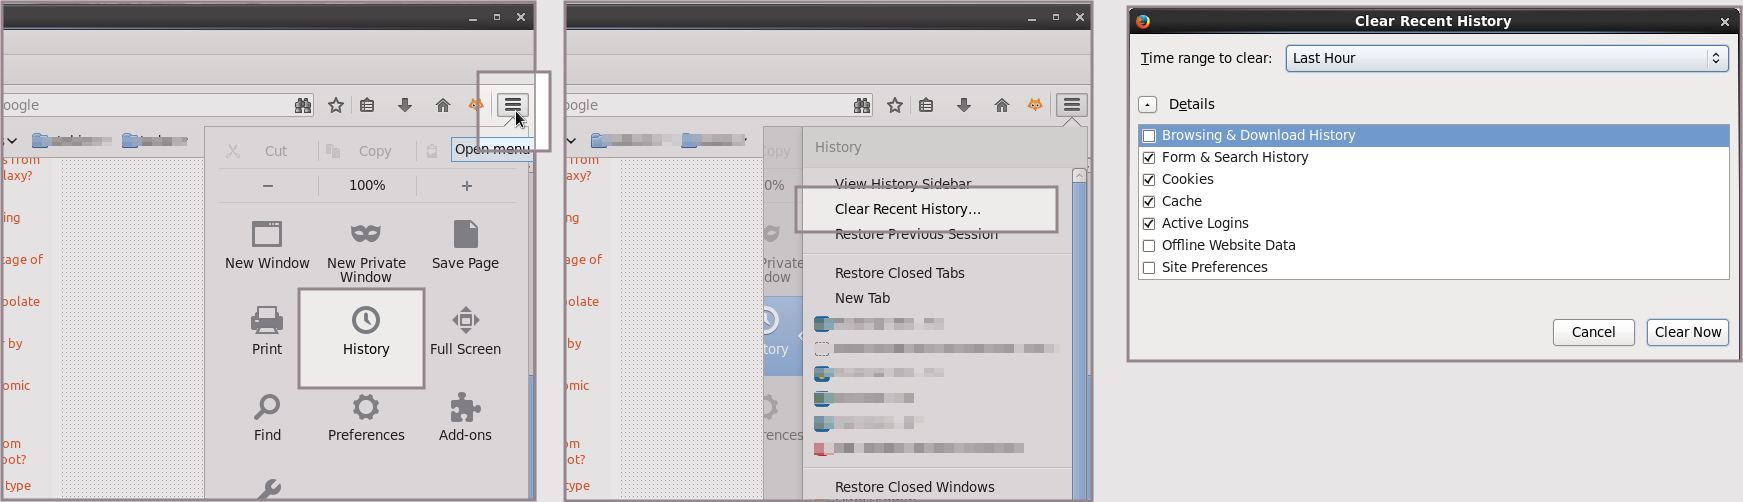Click Cancel in Clear Recent History dialog

1593,332
